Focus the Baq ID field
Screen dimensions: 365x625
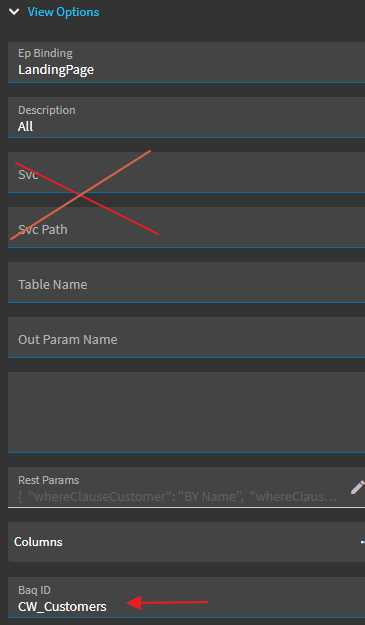[186, 597]
